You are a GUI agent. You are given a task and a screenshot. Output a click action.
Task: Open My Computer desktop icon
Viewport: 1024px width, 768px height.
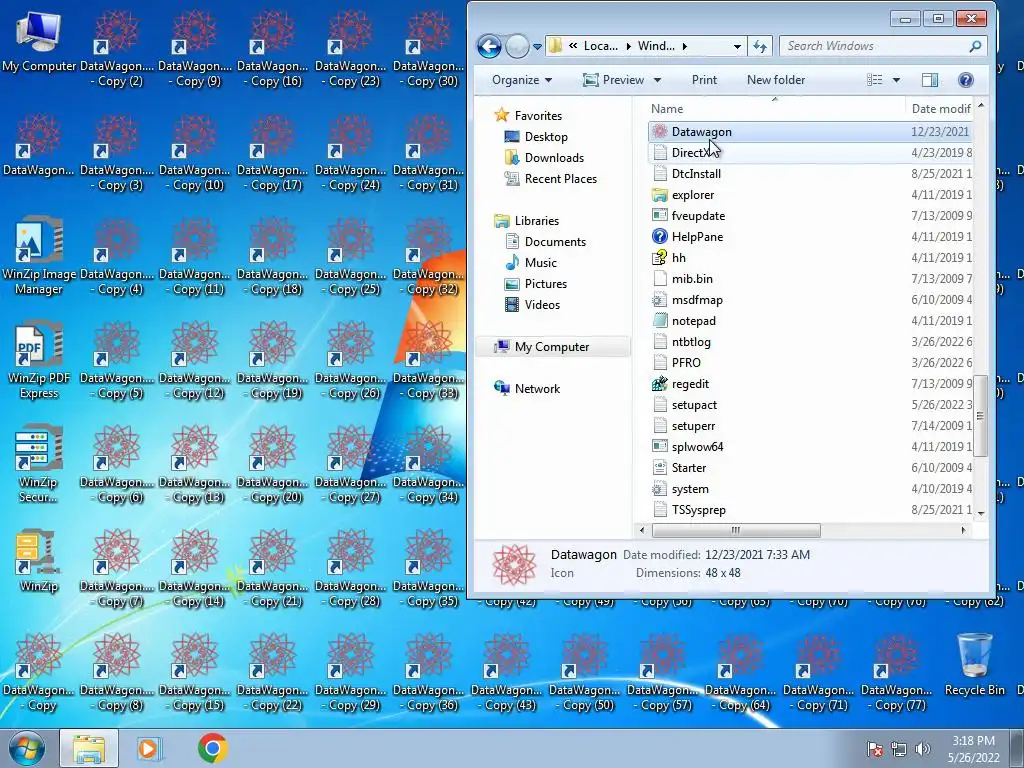point(39,41)
